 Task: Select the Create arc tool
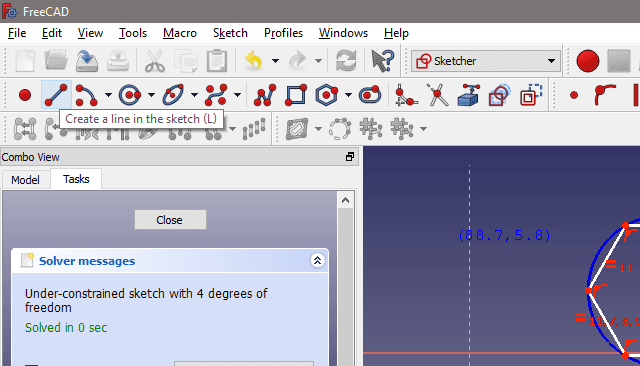[87, 95]
